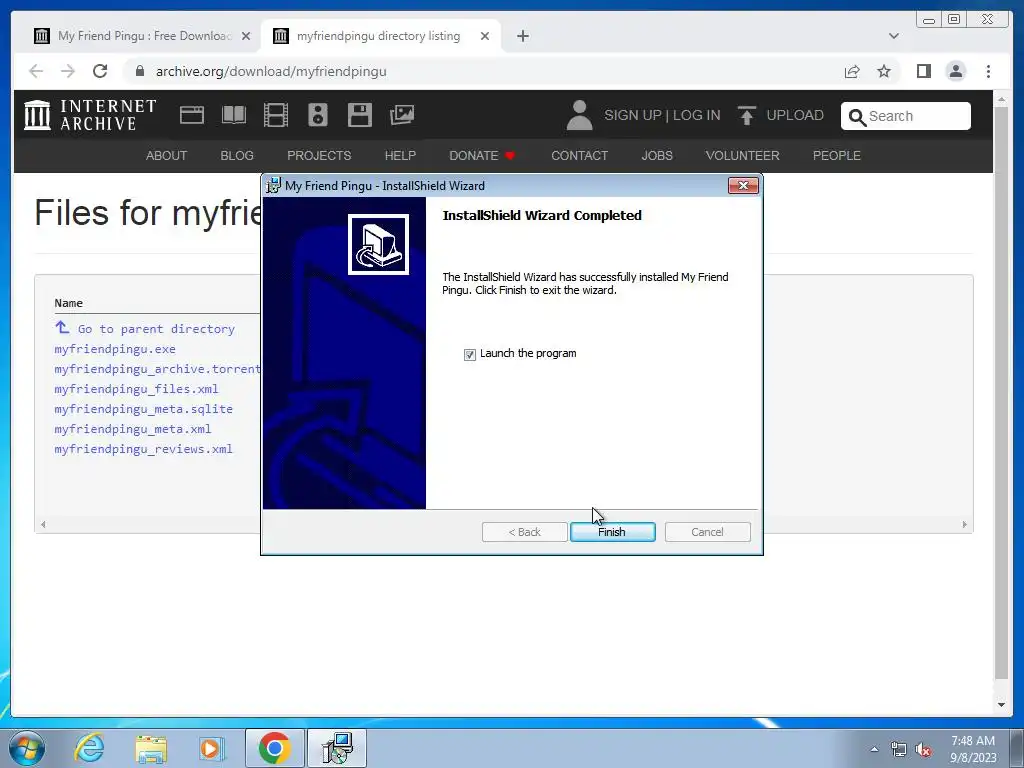
Task: Open the Images icon in Archive header
Action: pos(402,115)
